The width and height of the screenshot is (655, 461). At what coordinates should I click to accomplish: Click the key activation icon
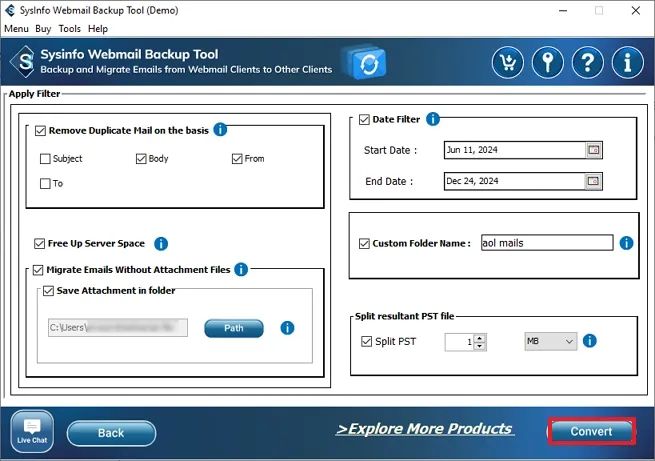point(548,63)
